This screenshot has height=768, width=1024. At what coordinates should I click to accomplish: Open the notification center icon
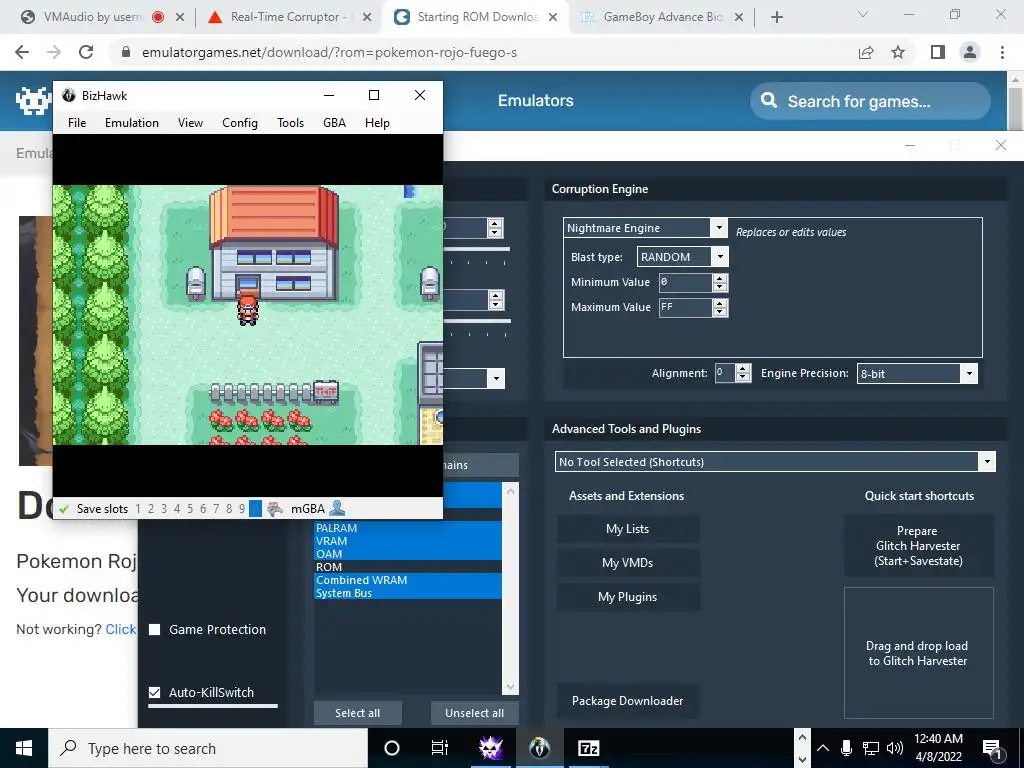pos(992,749)
